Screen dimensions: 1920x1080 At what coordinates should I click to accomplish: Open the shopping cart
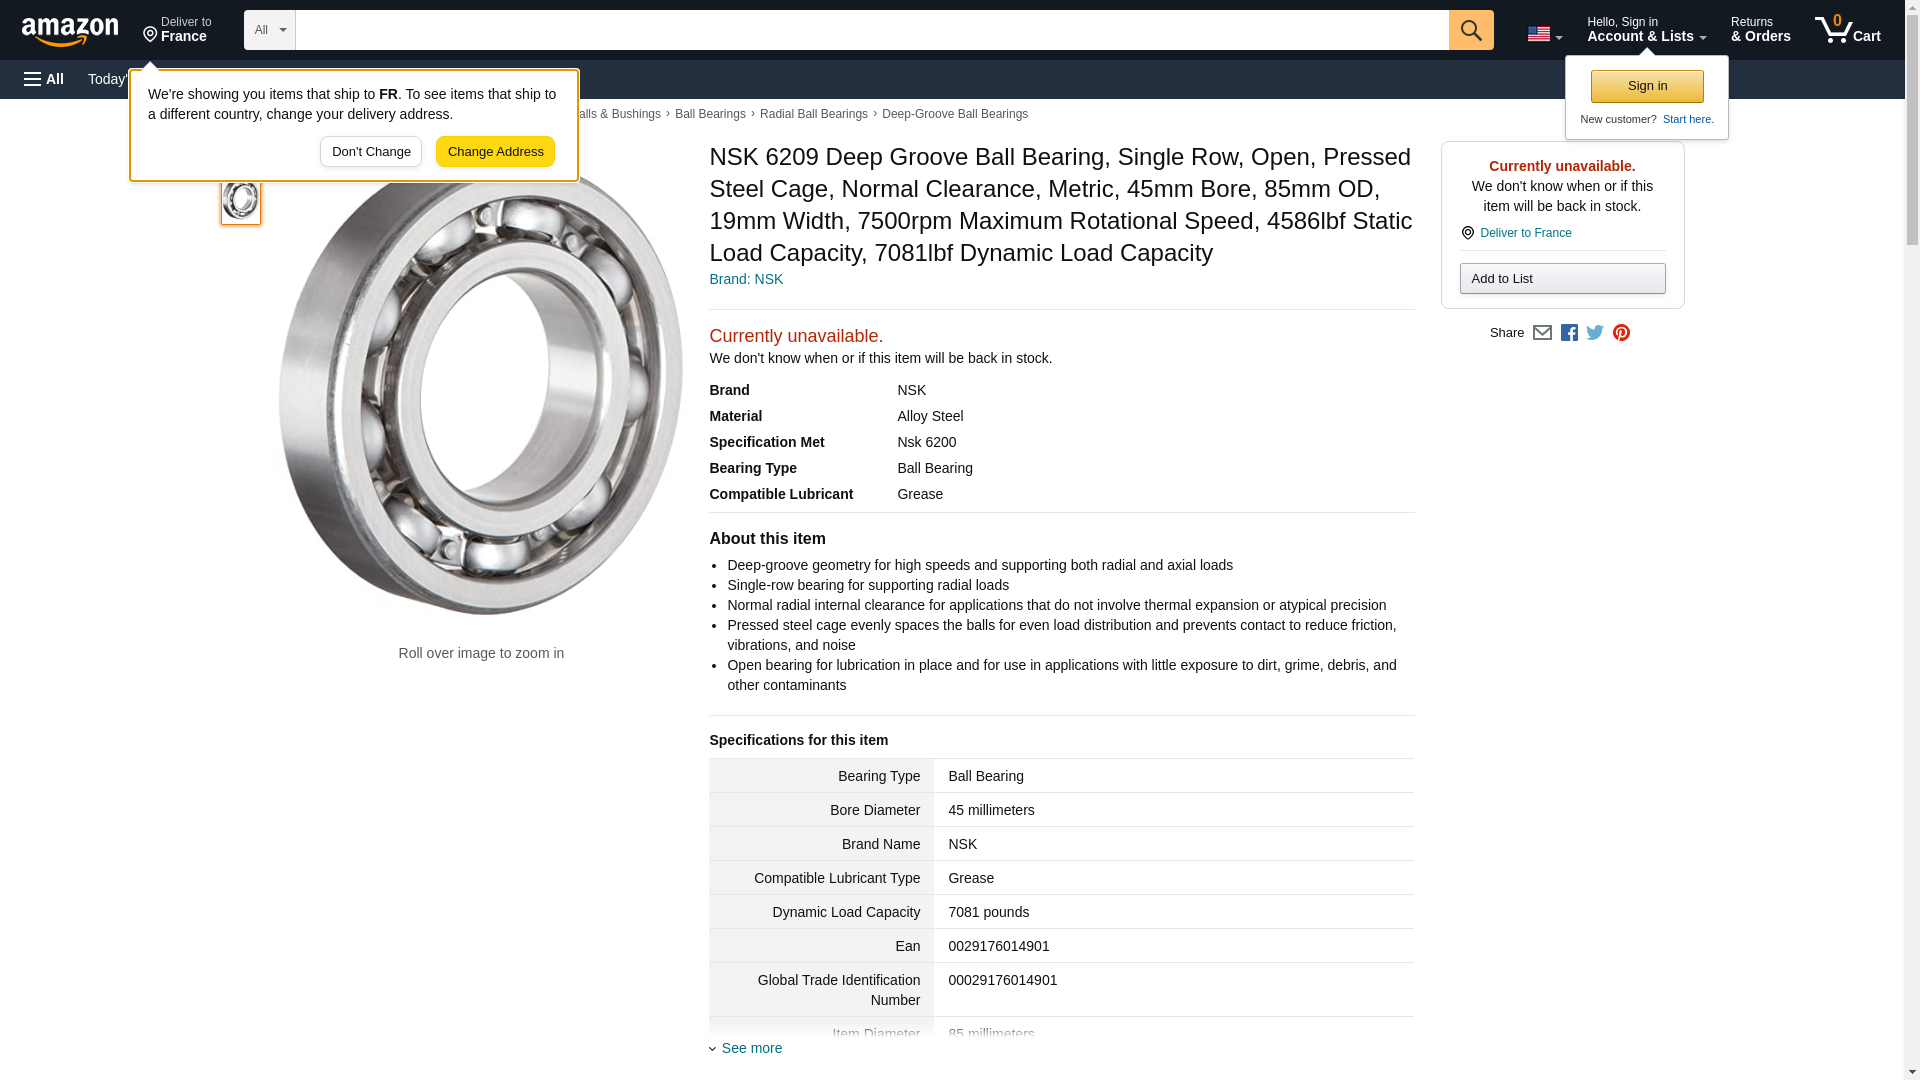pyautogui.click(x=1847, y=30)
